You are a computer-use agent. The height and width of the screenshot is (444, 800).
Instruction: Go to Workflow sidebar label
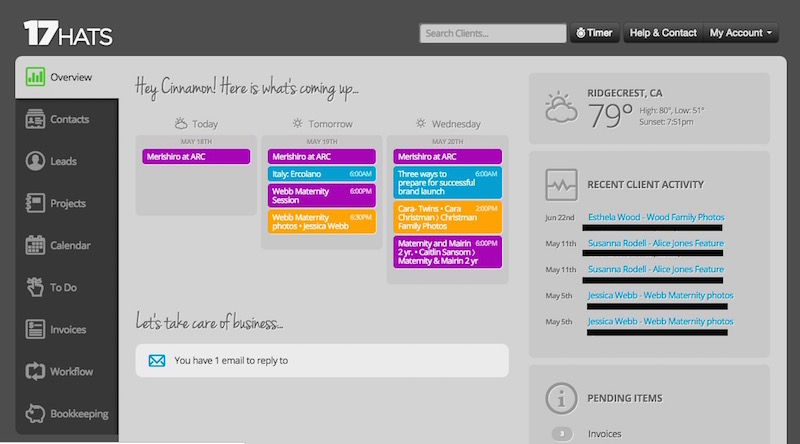71,372
